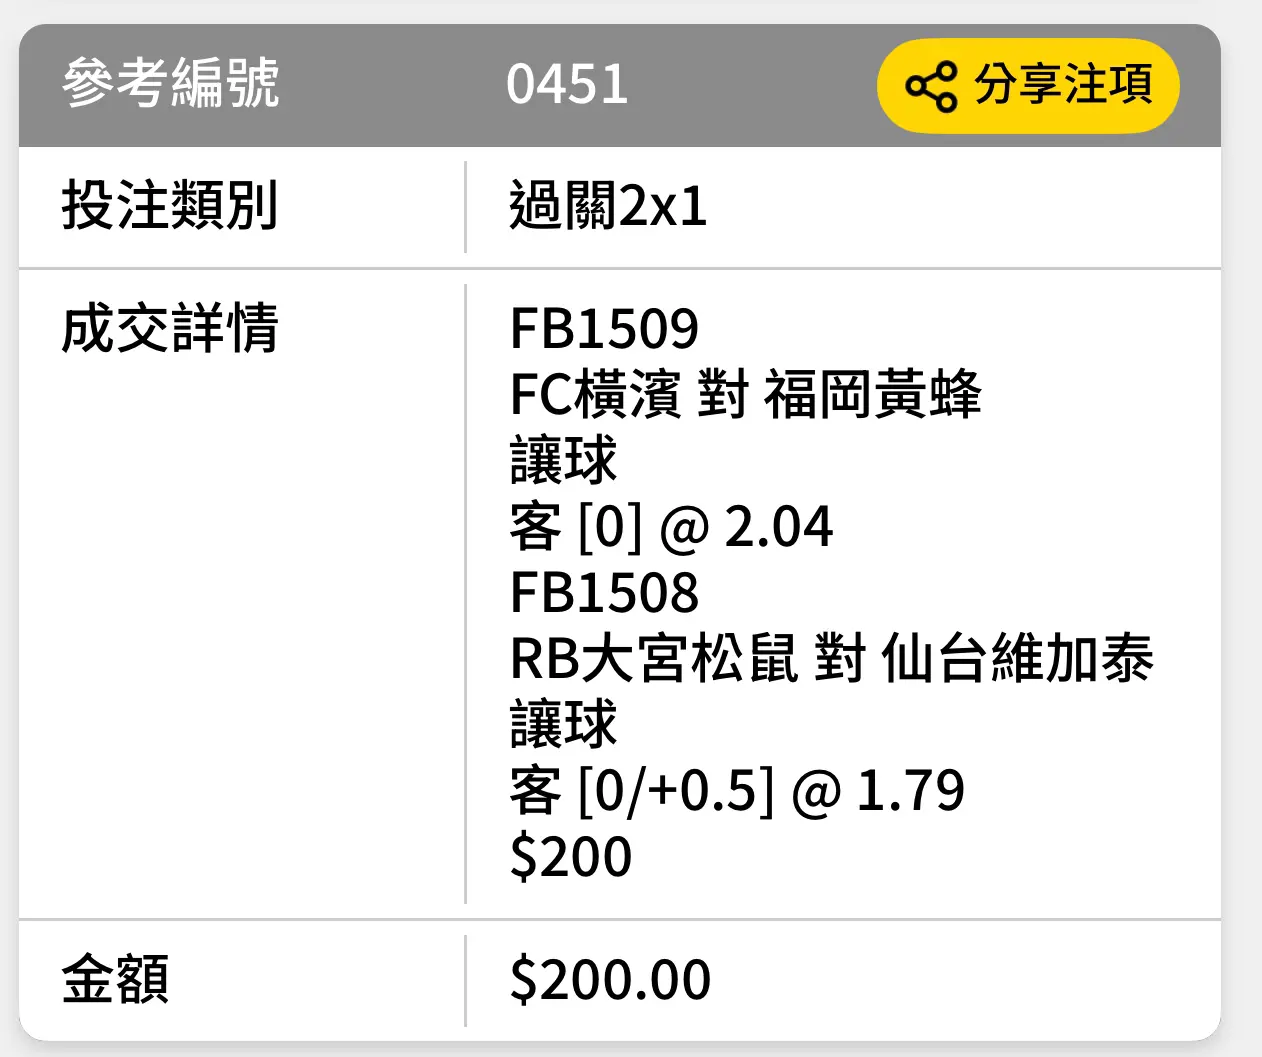
Task: Click the first 讓球 handicap line
Action: click(x=564, y=459)
